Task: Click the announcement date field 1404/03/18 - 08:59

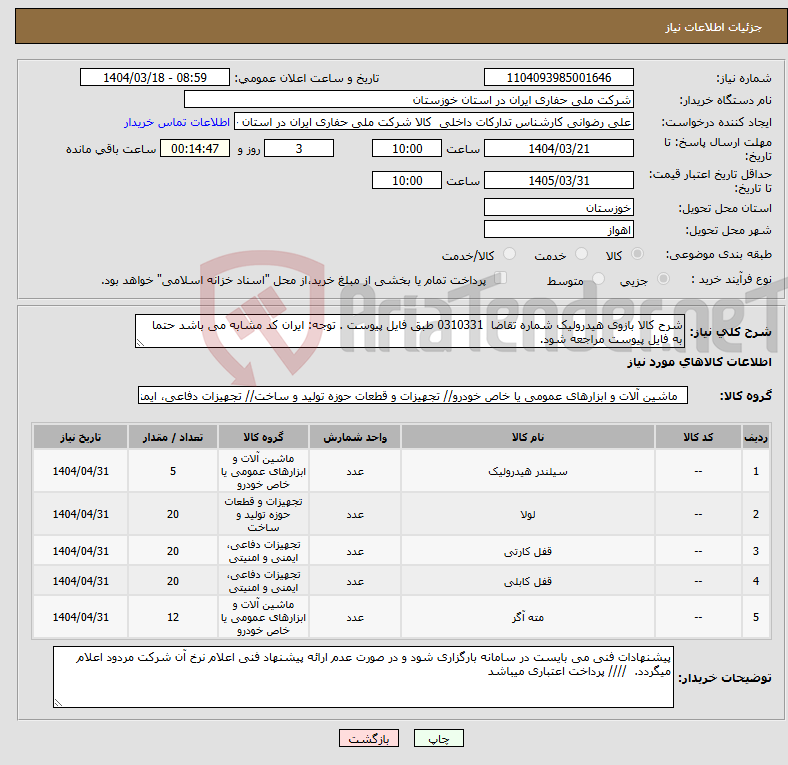Action: (155, 78)
